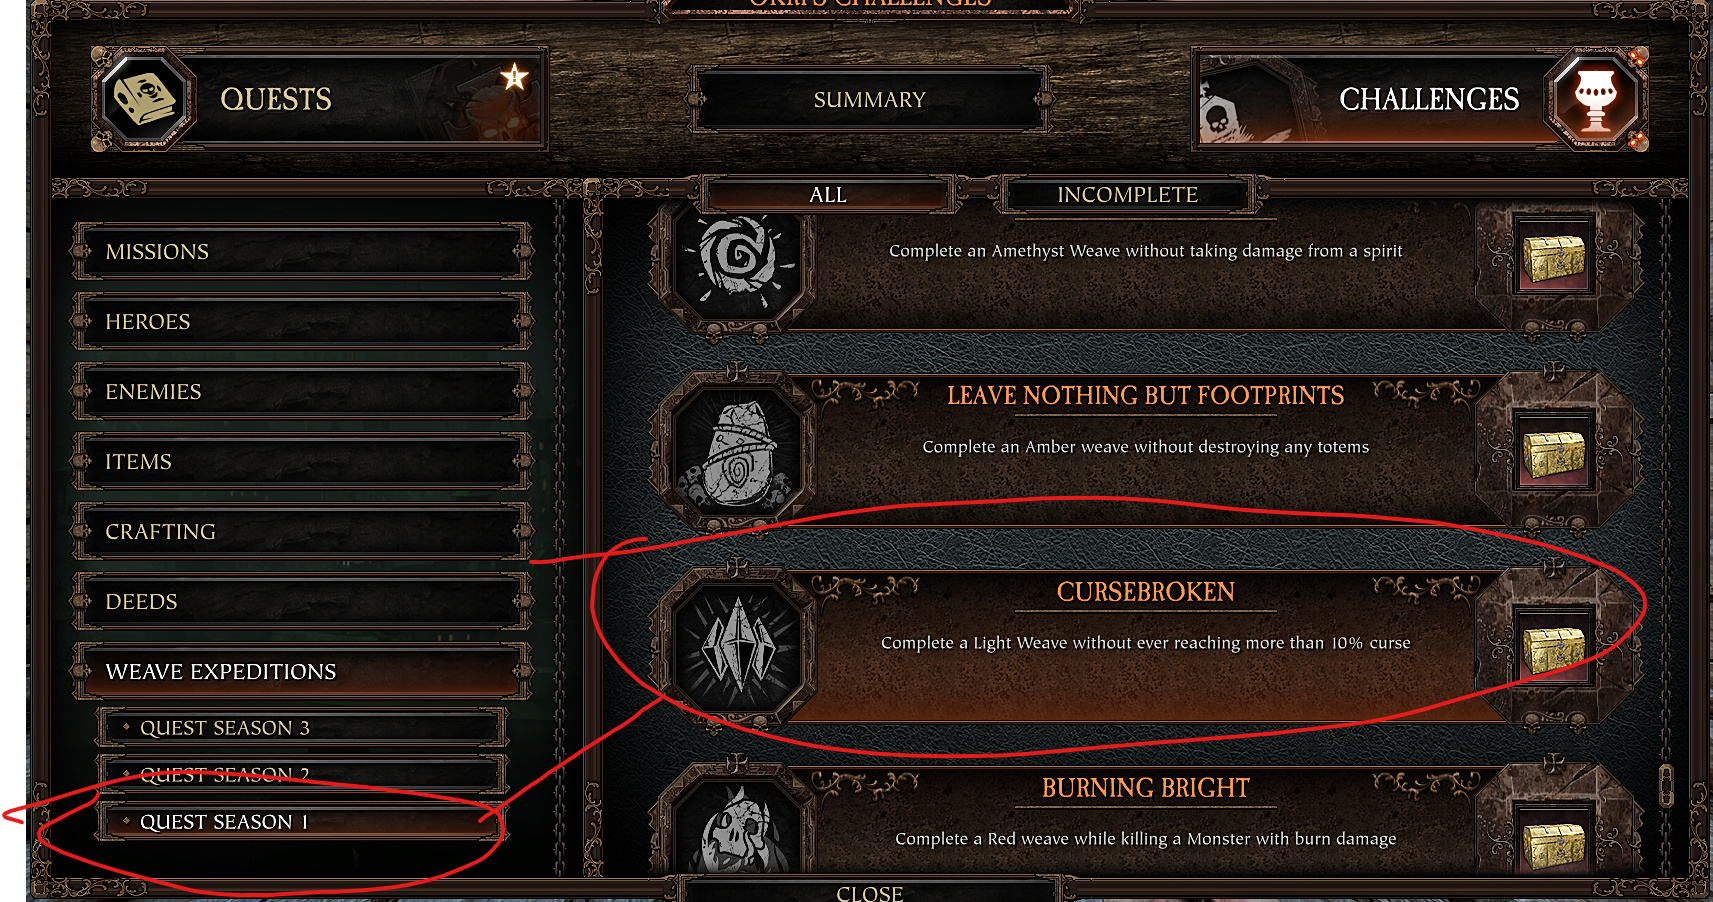
Task: Click the challenge list scrollbar handle
Action: tap(1666, 786)
